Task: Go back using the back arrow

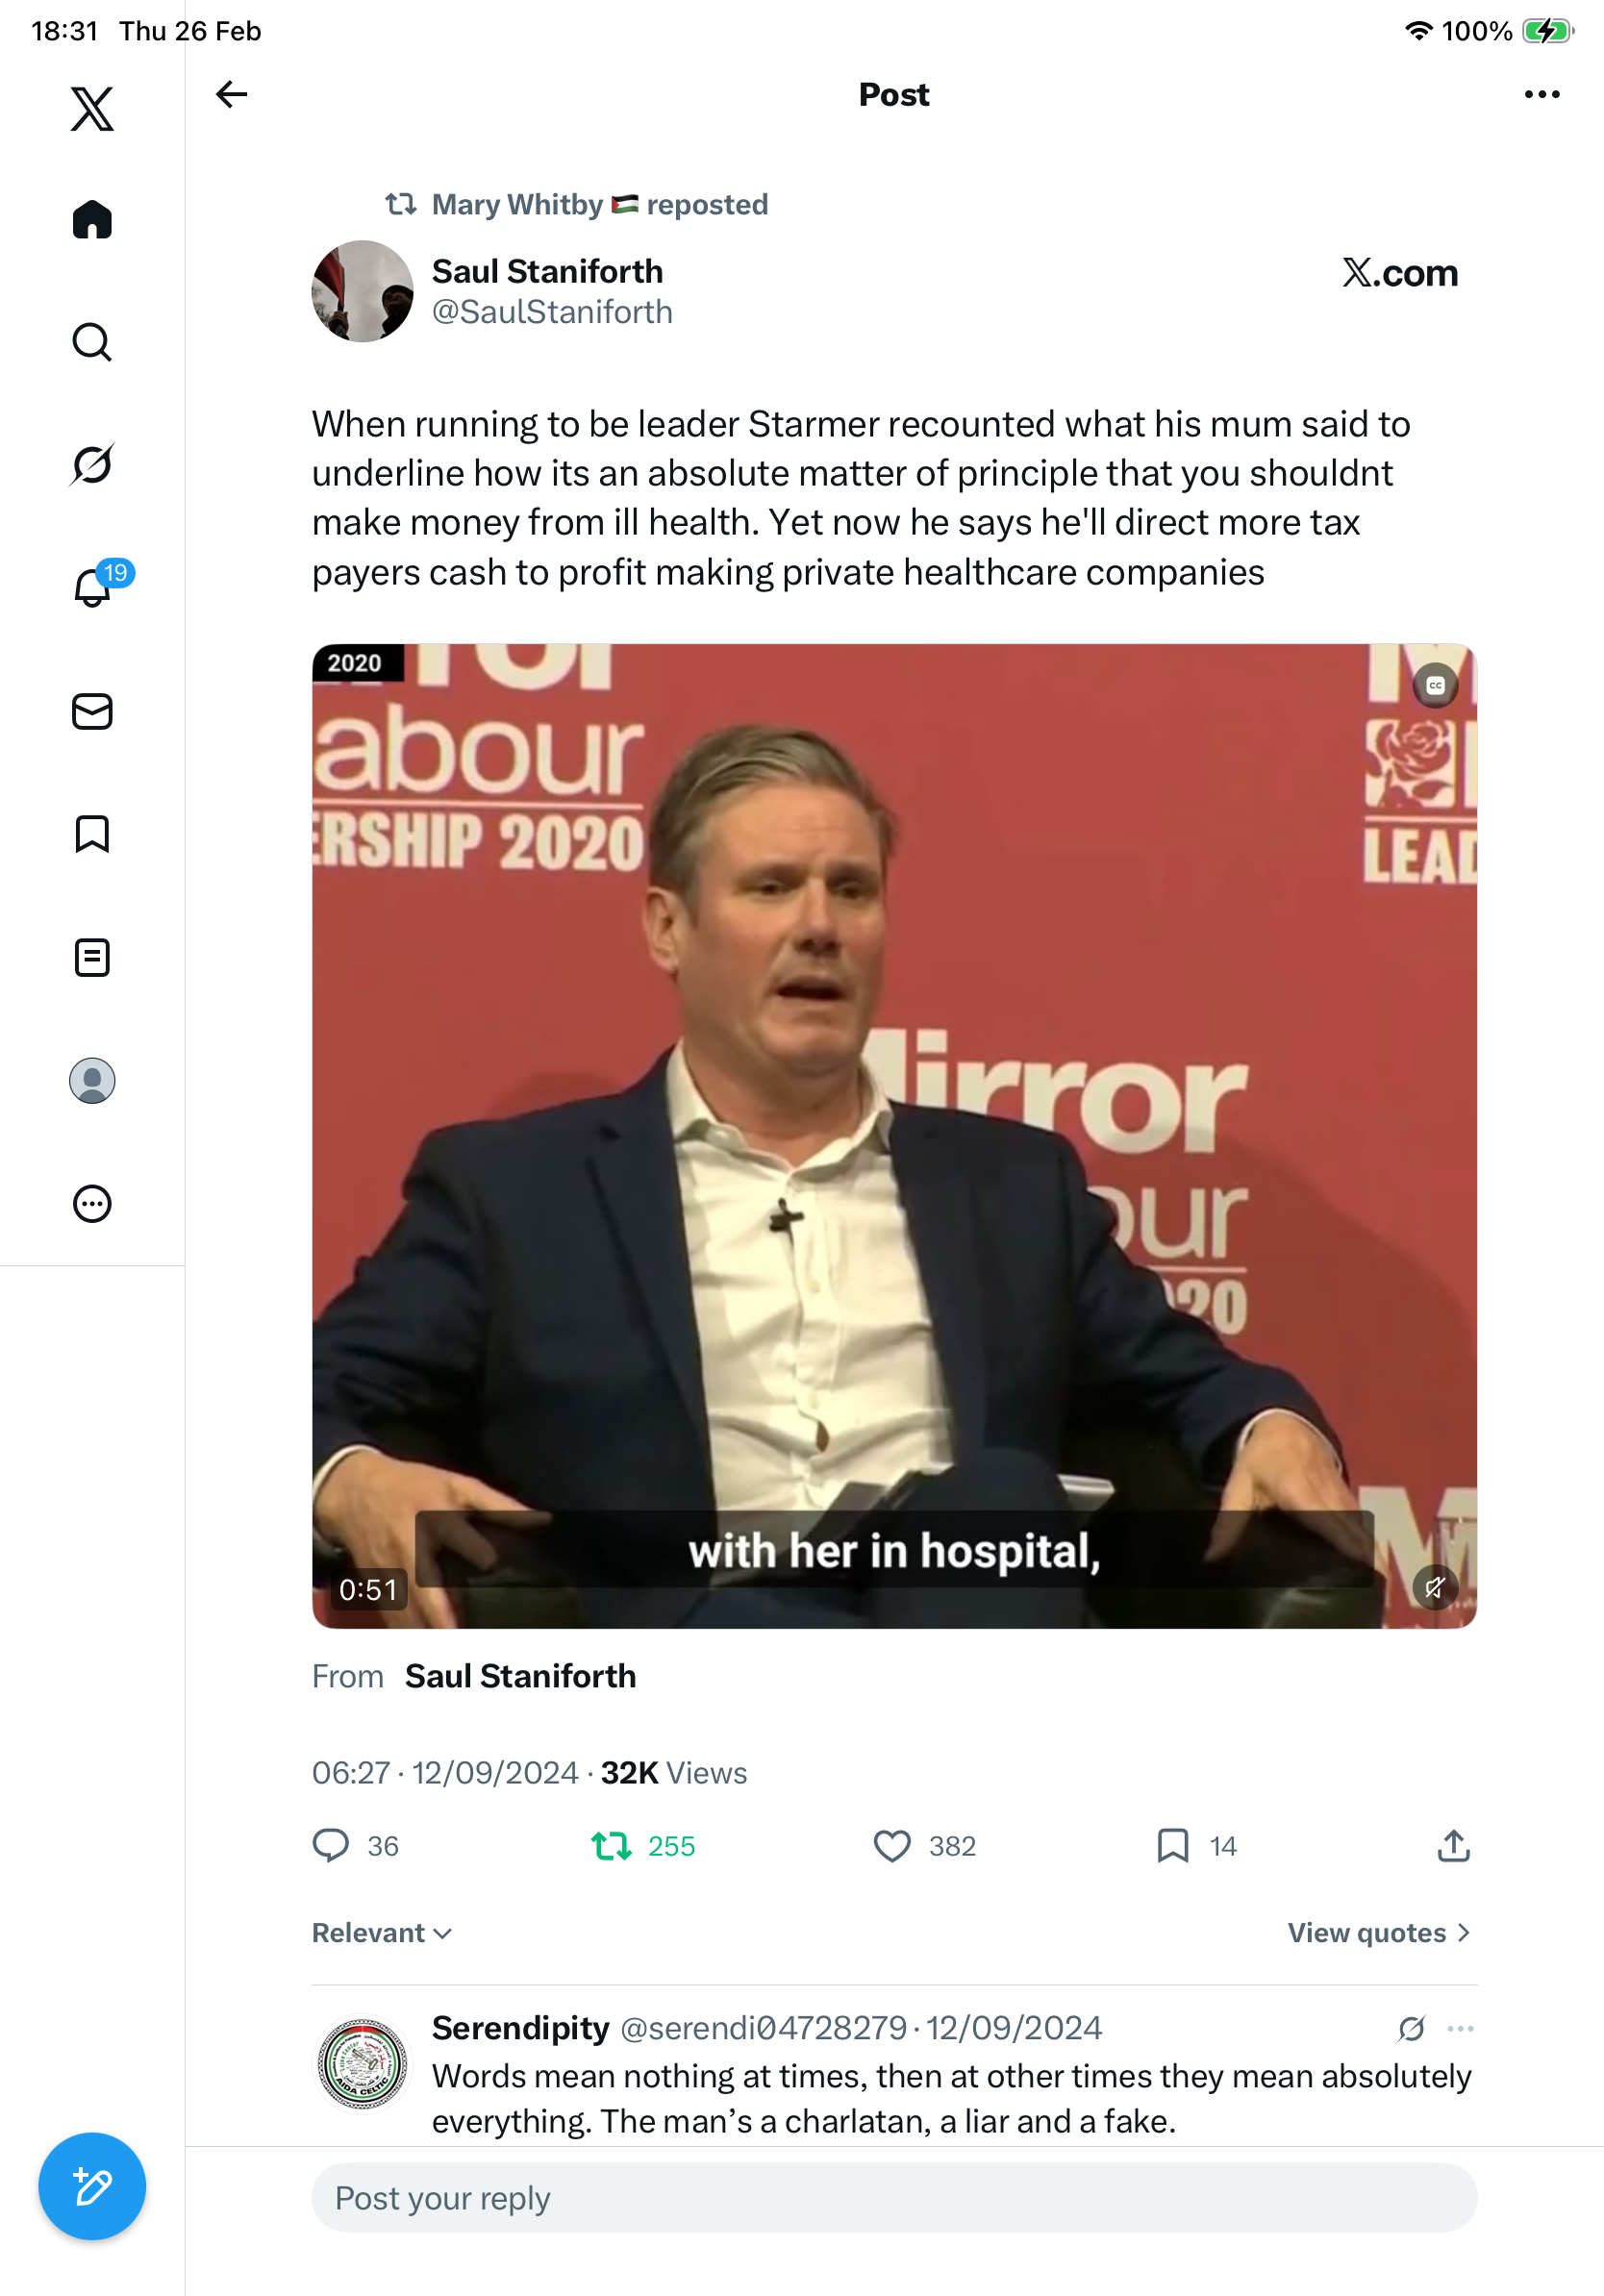Action: [231, 95]
